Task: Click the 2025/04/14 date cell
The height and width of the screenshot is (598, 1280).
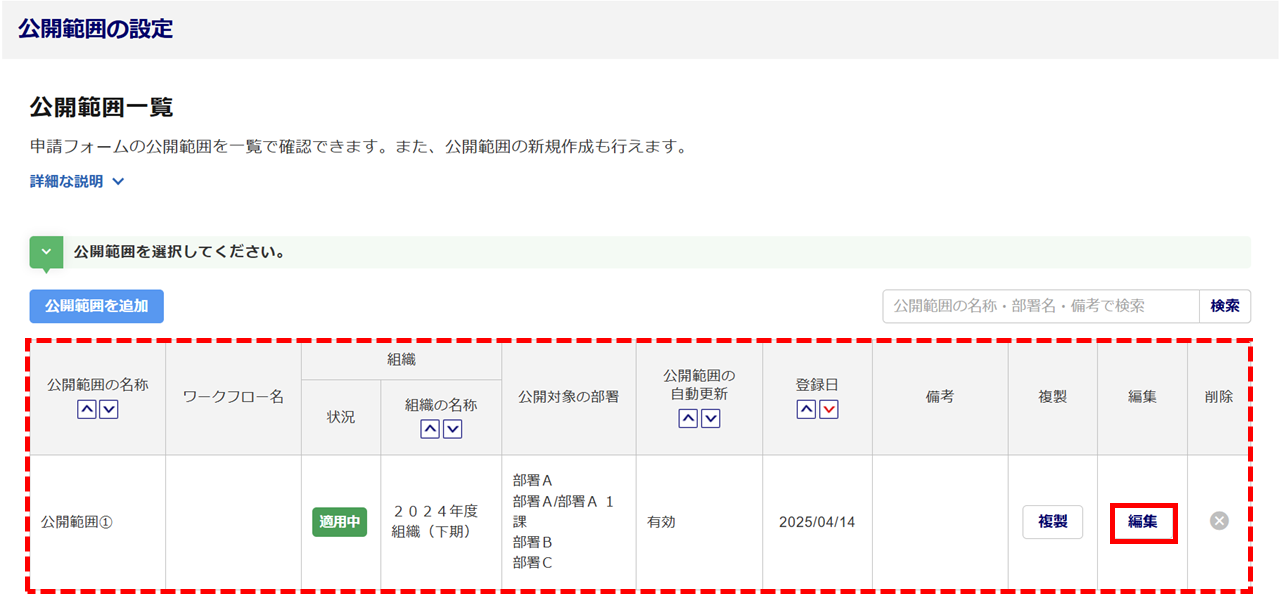Action: (817, 522)
